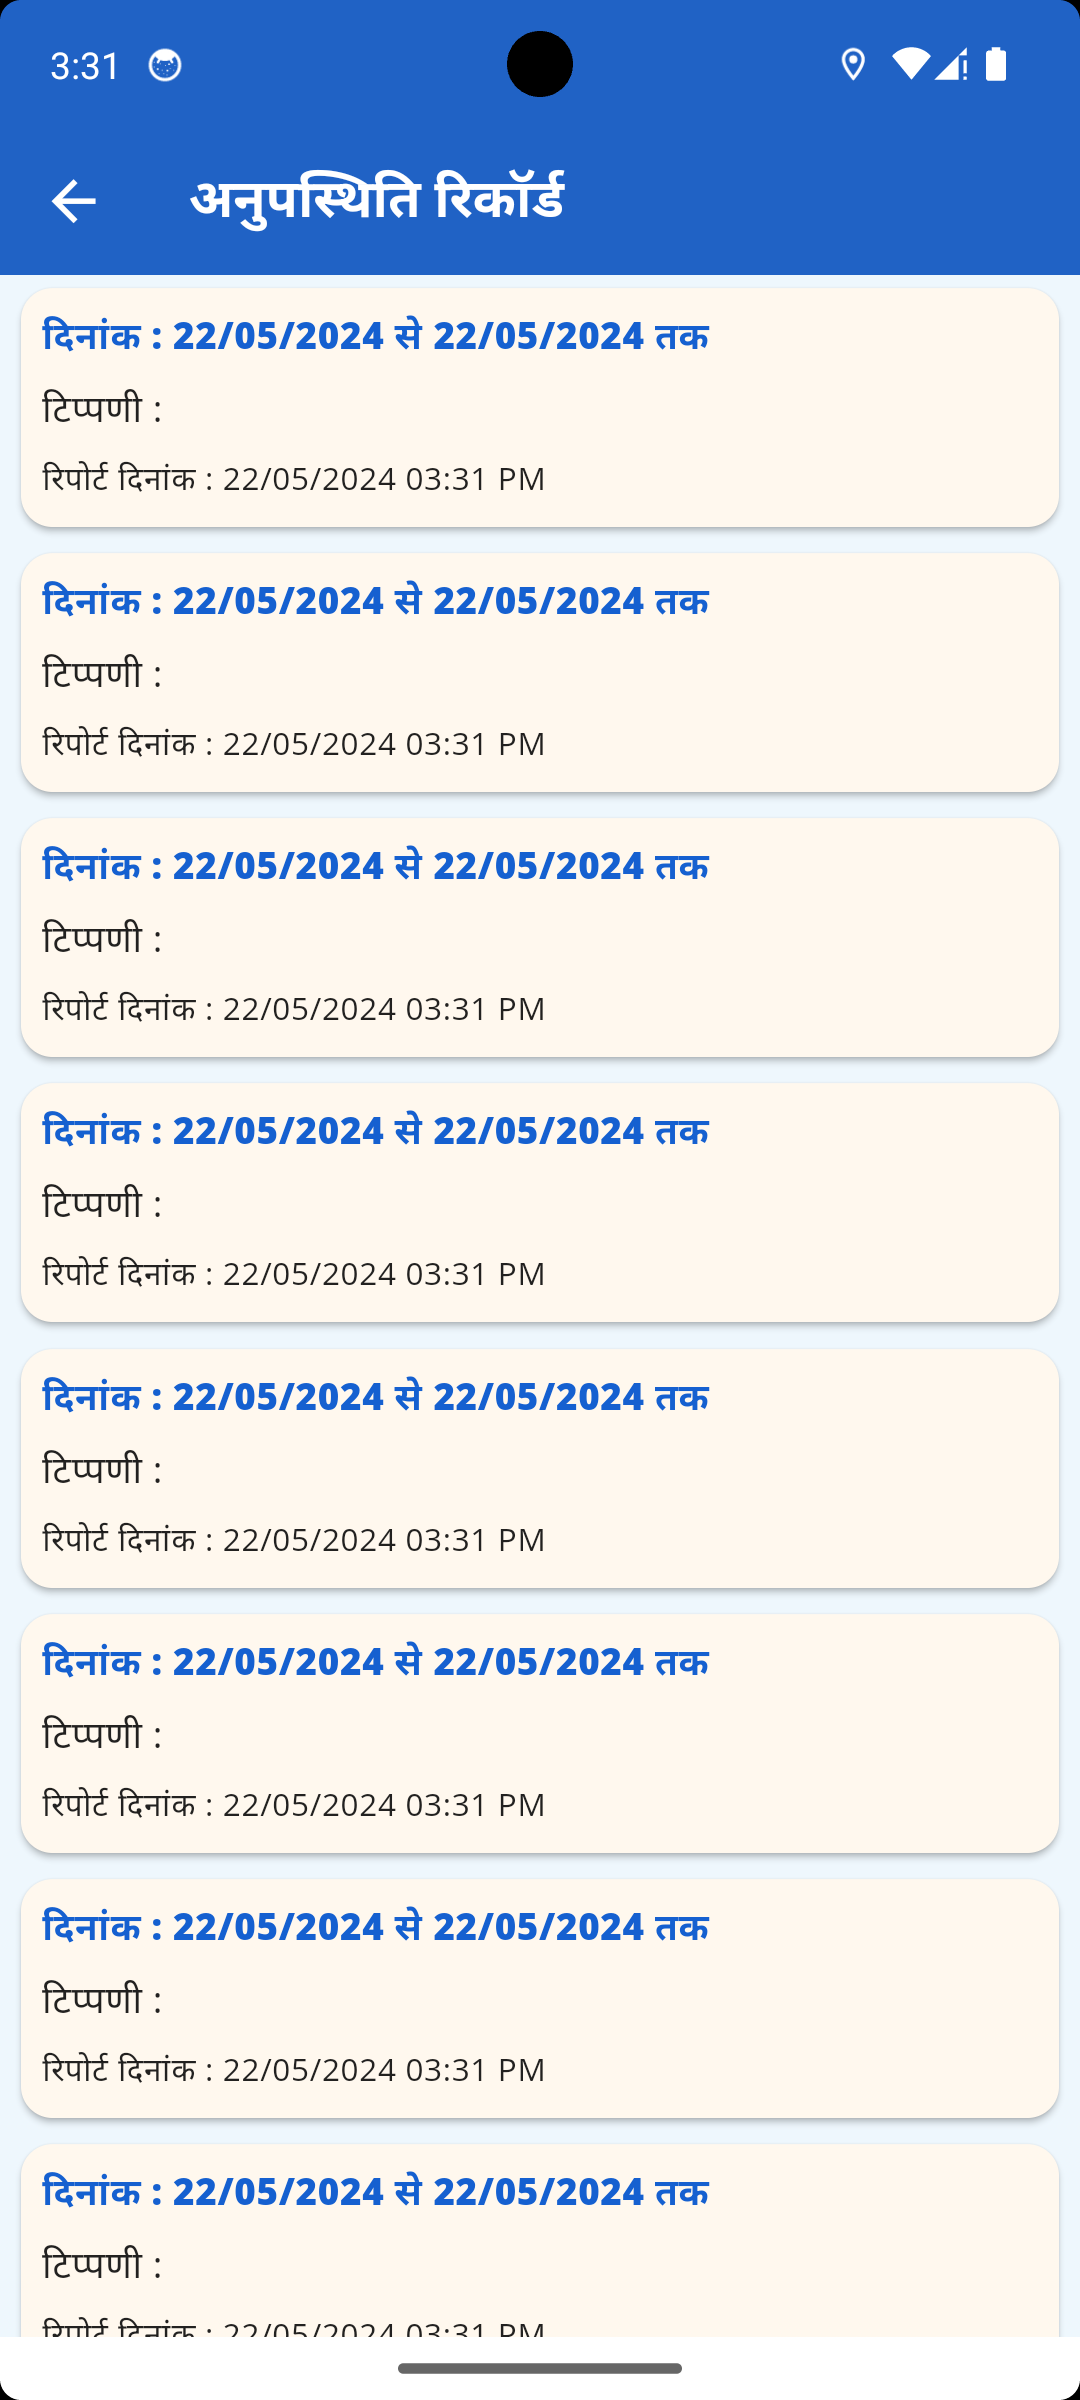1080x2400 pixels.
Task: Tap the टिप्पणी line of the first record
Action: click(102, 409)
